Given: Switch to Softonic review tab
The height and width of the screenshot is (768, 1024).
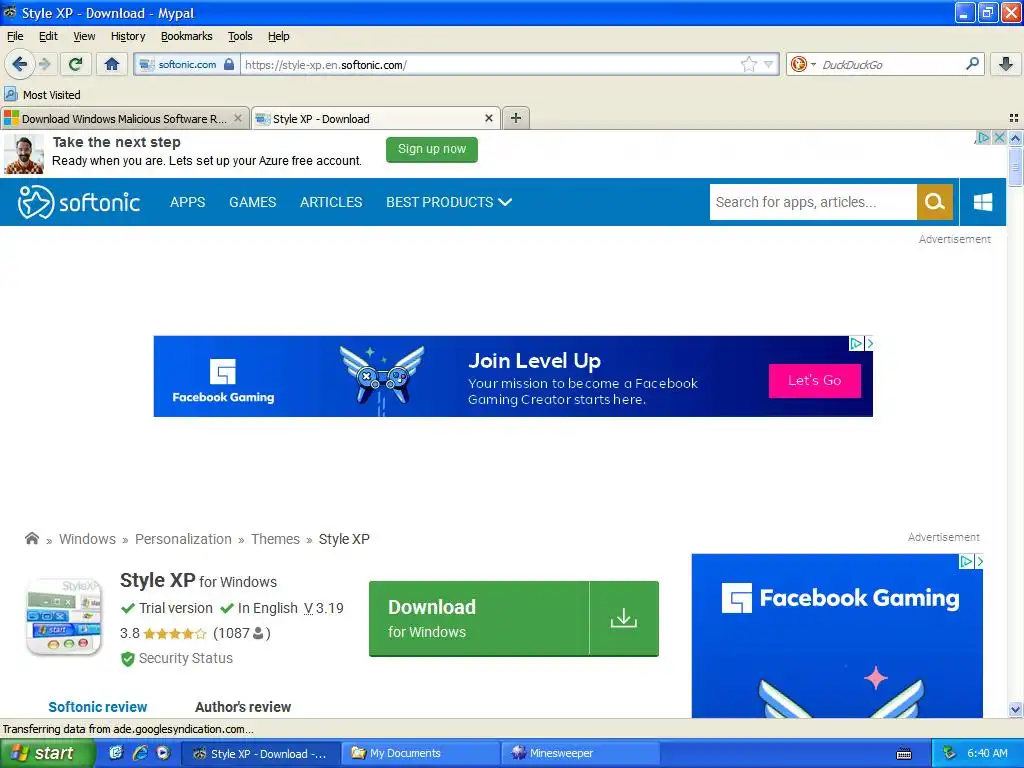Looking at the screenshot, I should [x=98, y=707].
